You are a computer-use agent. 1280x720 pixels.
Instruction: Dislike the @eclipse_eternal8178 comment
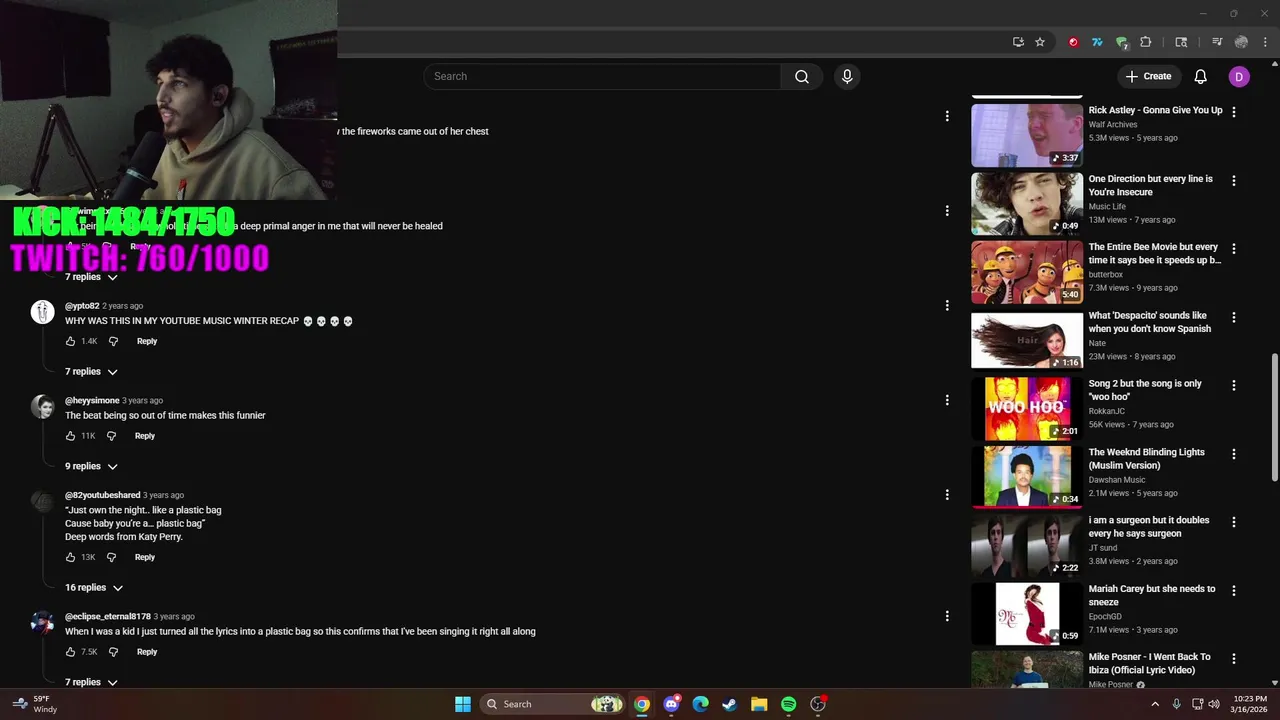coord(113,652)
